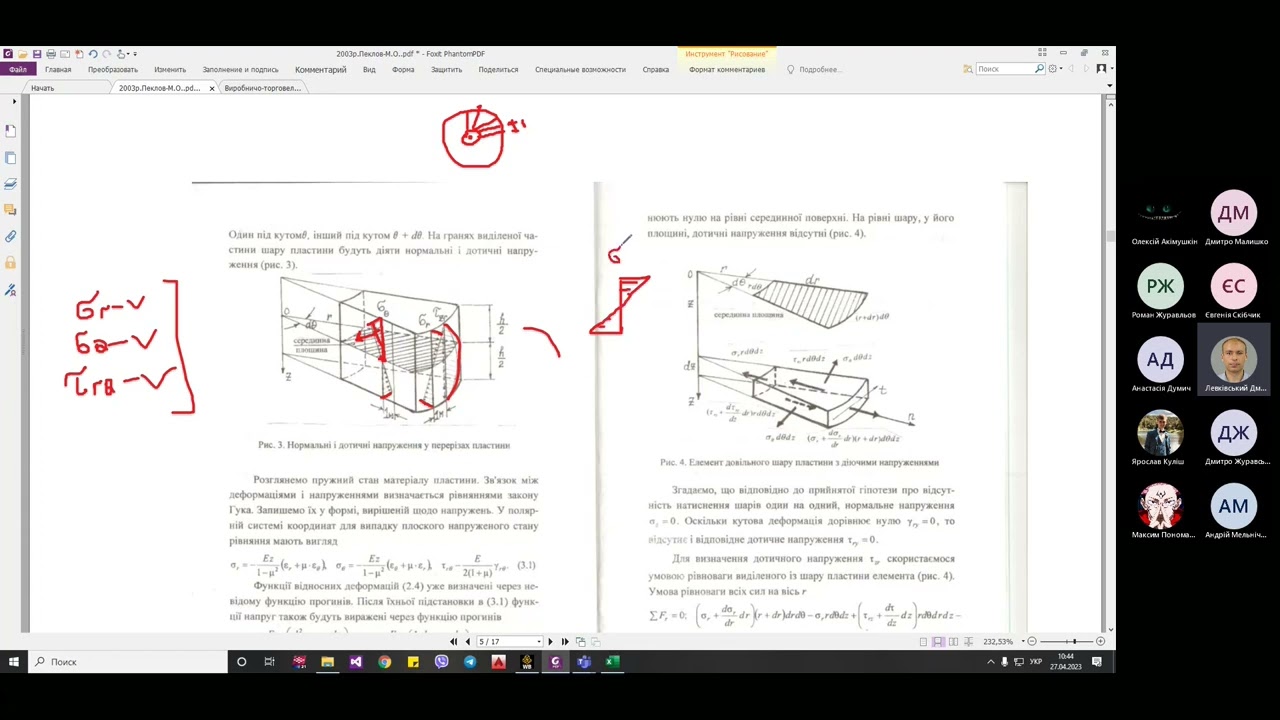The image size is (1280, 720).
Task: Open the Защитить ribbon tab
Action: [x=447, y=70]
